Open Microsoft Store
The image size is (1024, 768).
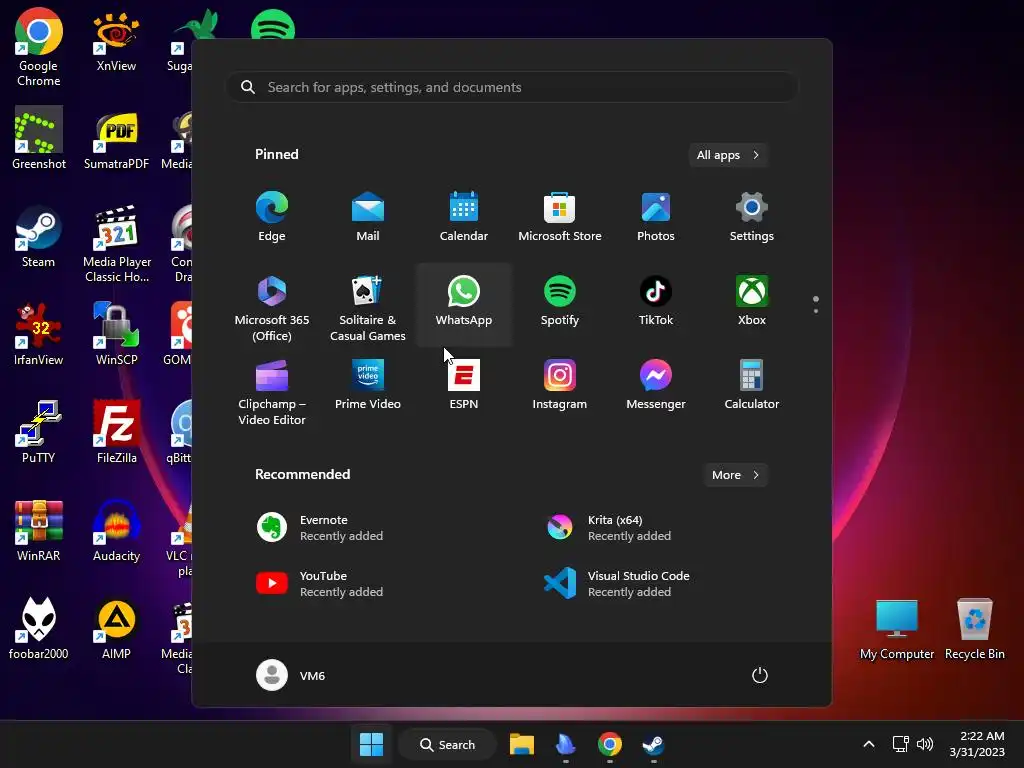pyautogui.click(x=560, y=217)
